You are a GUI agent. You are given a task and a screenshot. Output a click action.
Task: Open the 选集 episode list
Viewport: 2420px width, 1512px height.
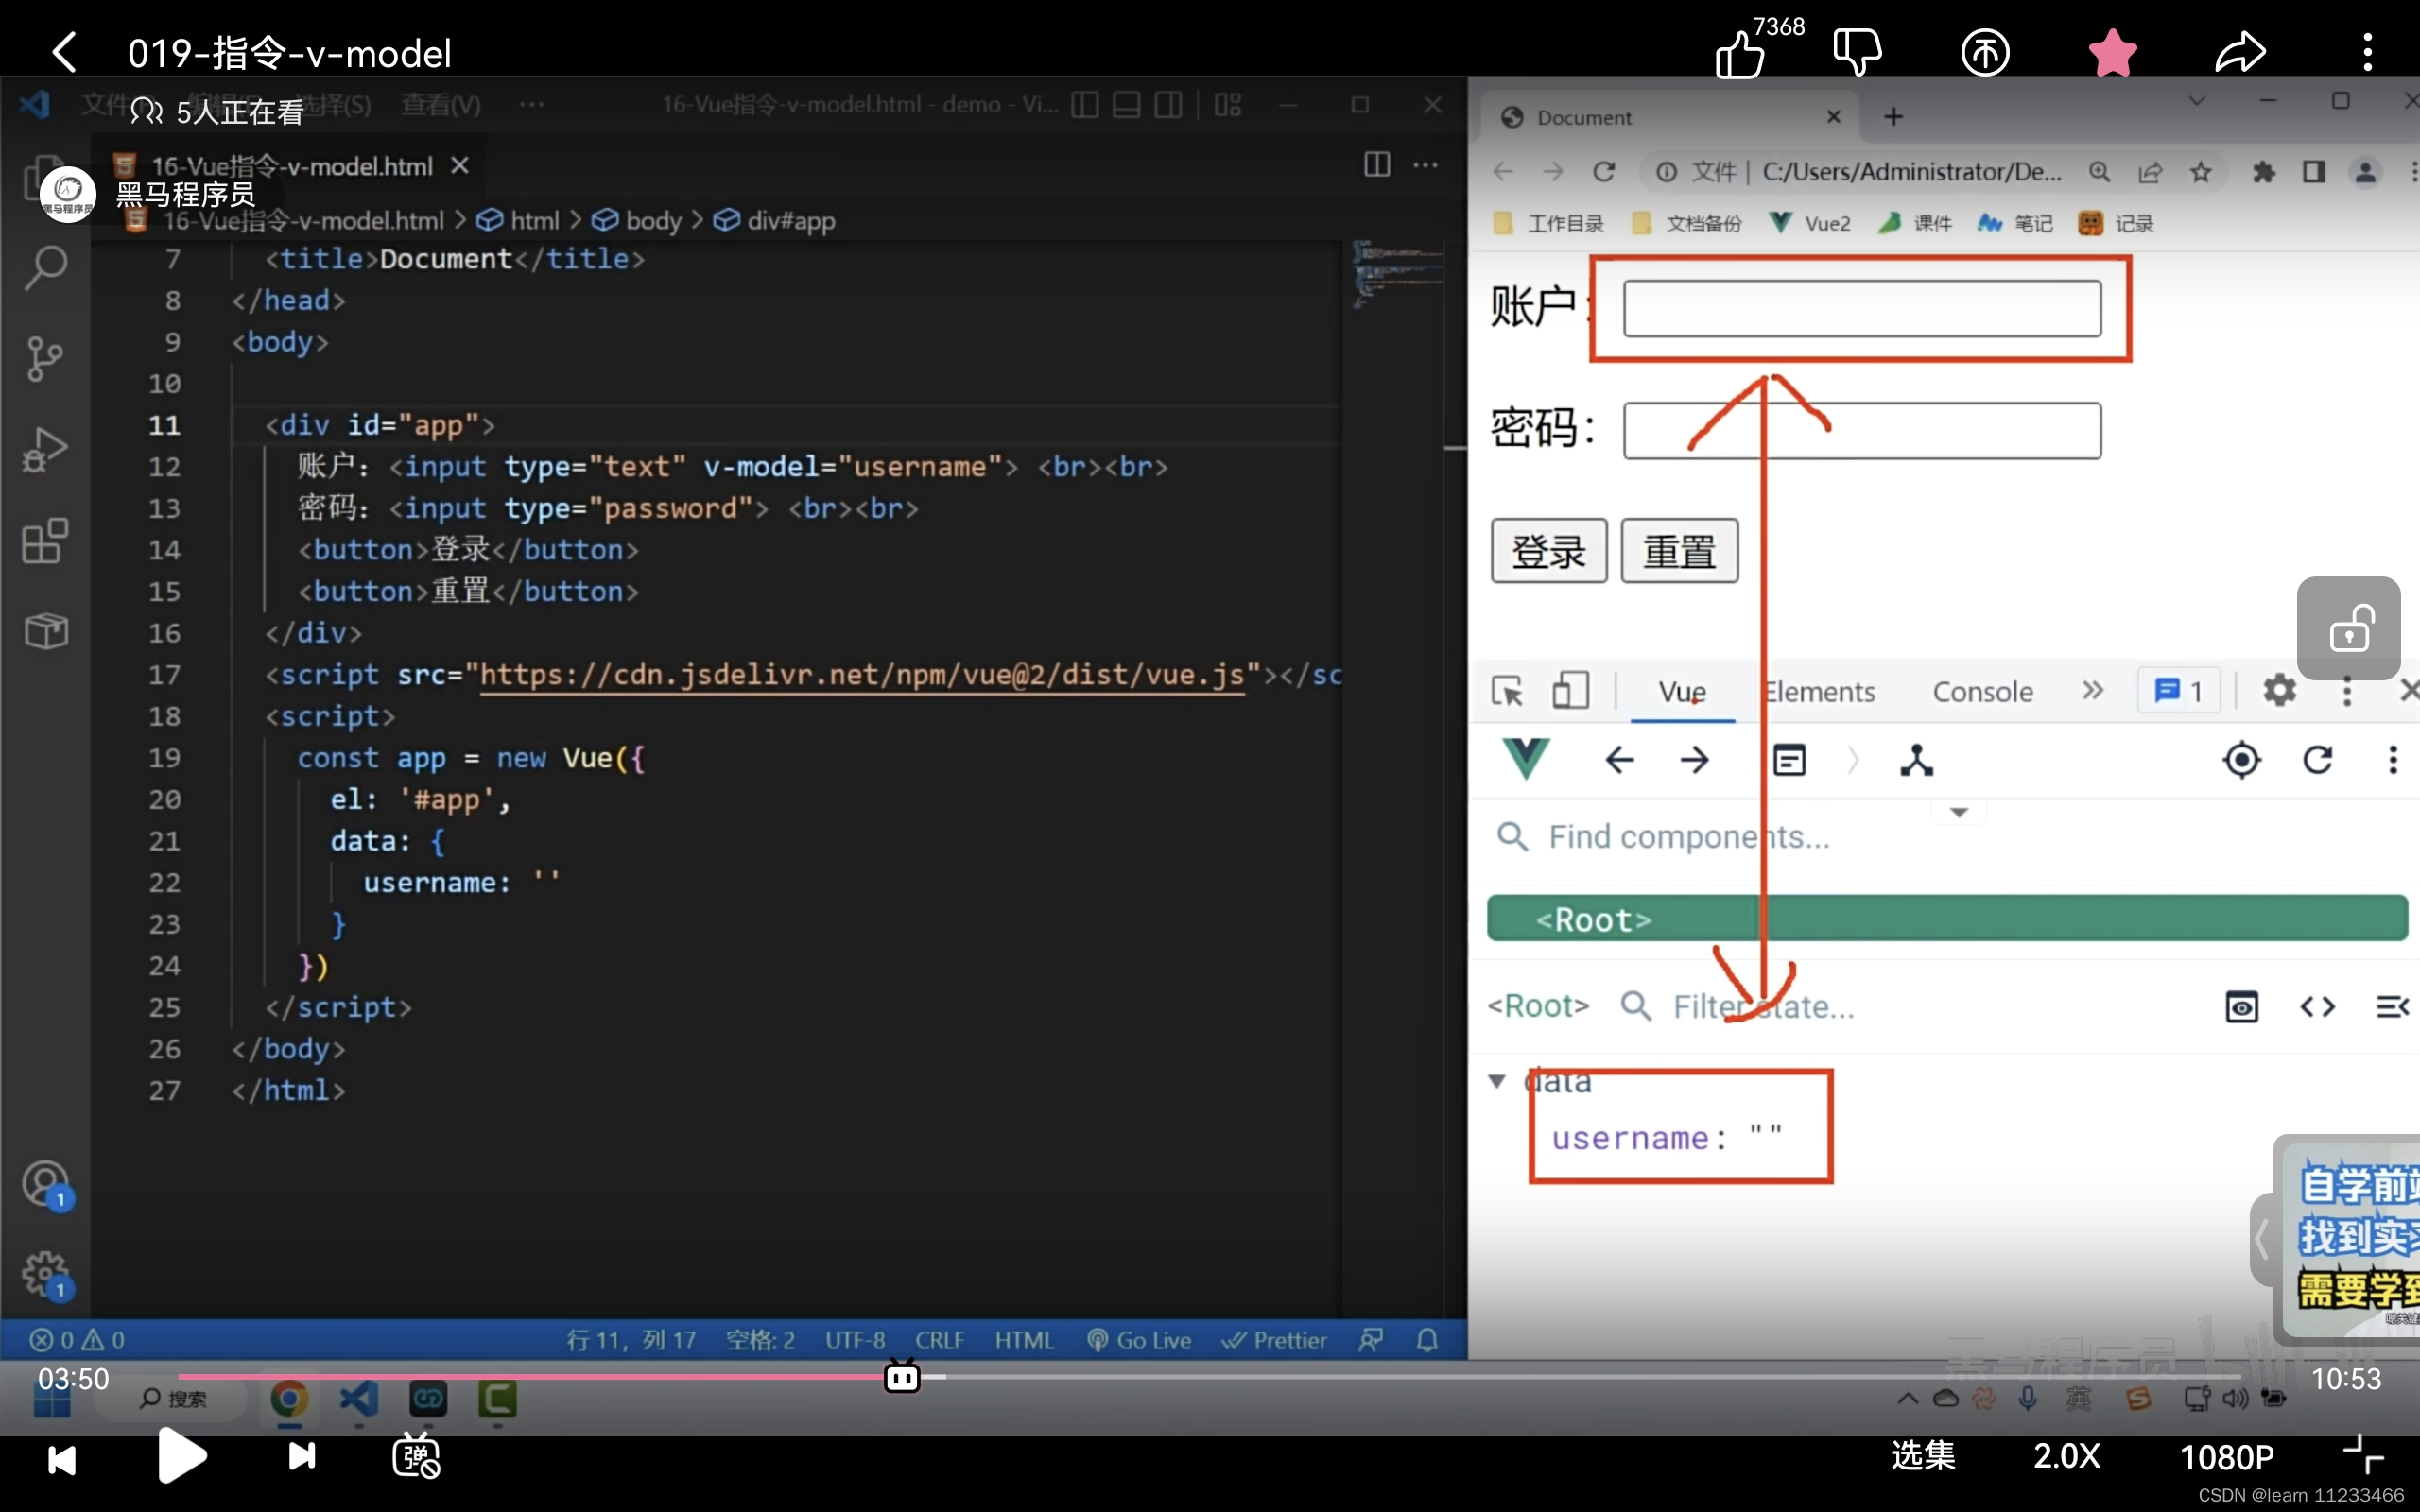1922,1456
